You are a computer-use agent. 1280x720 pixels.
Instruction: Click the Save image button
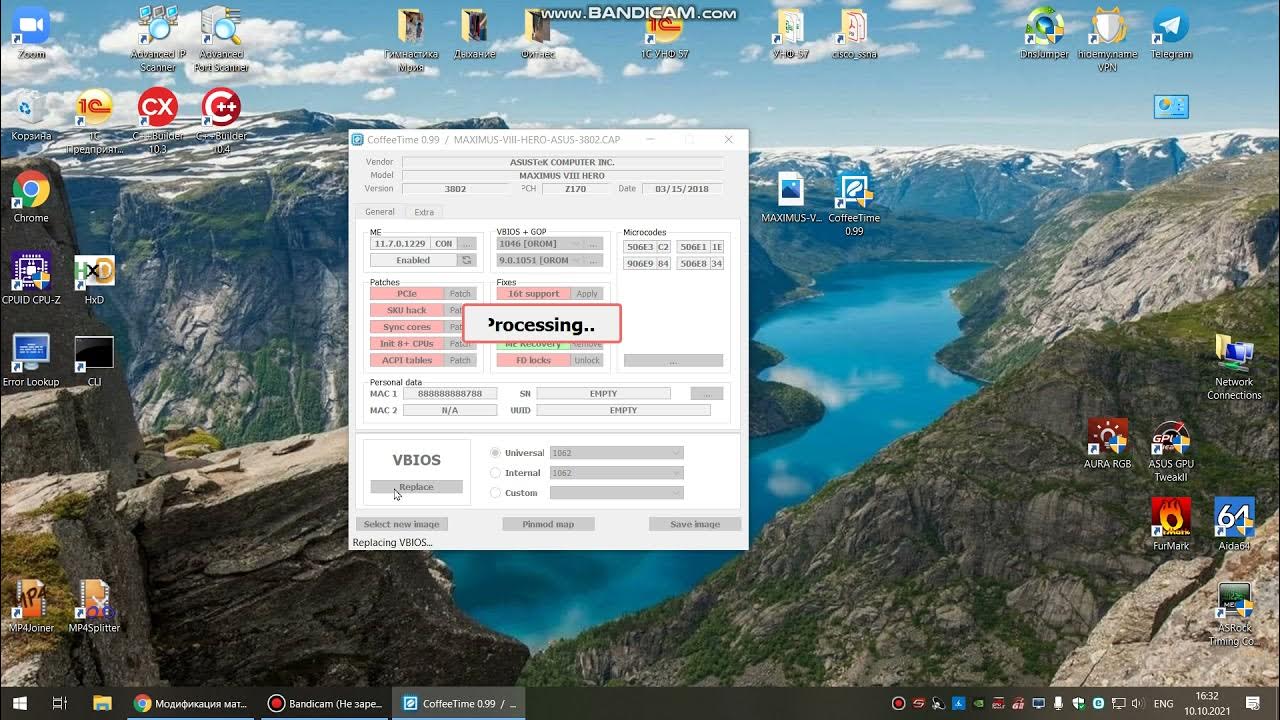(695, 524)
